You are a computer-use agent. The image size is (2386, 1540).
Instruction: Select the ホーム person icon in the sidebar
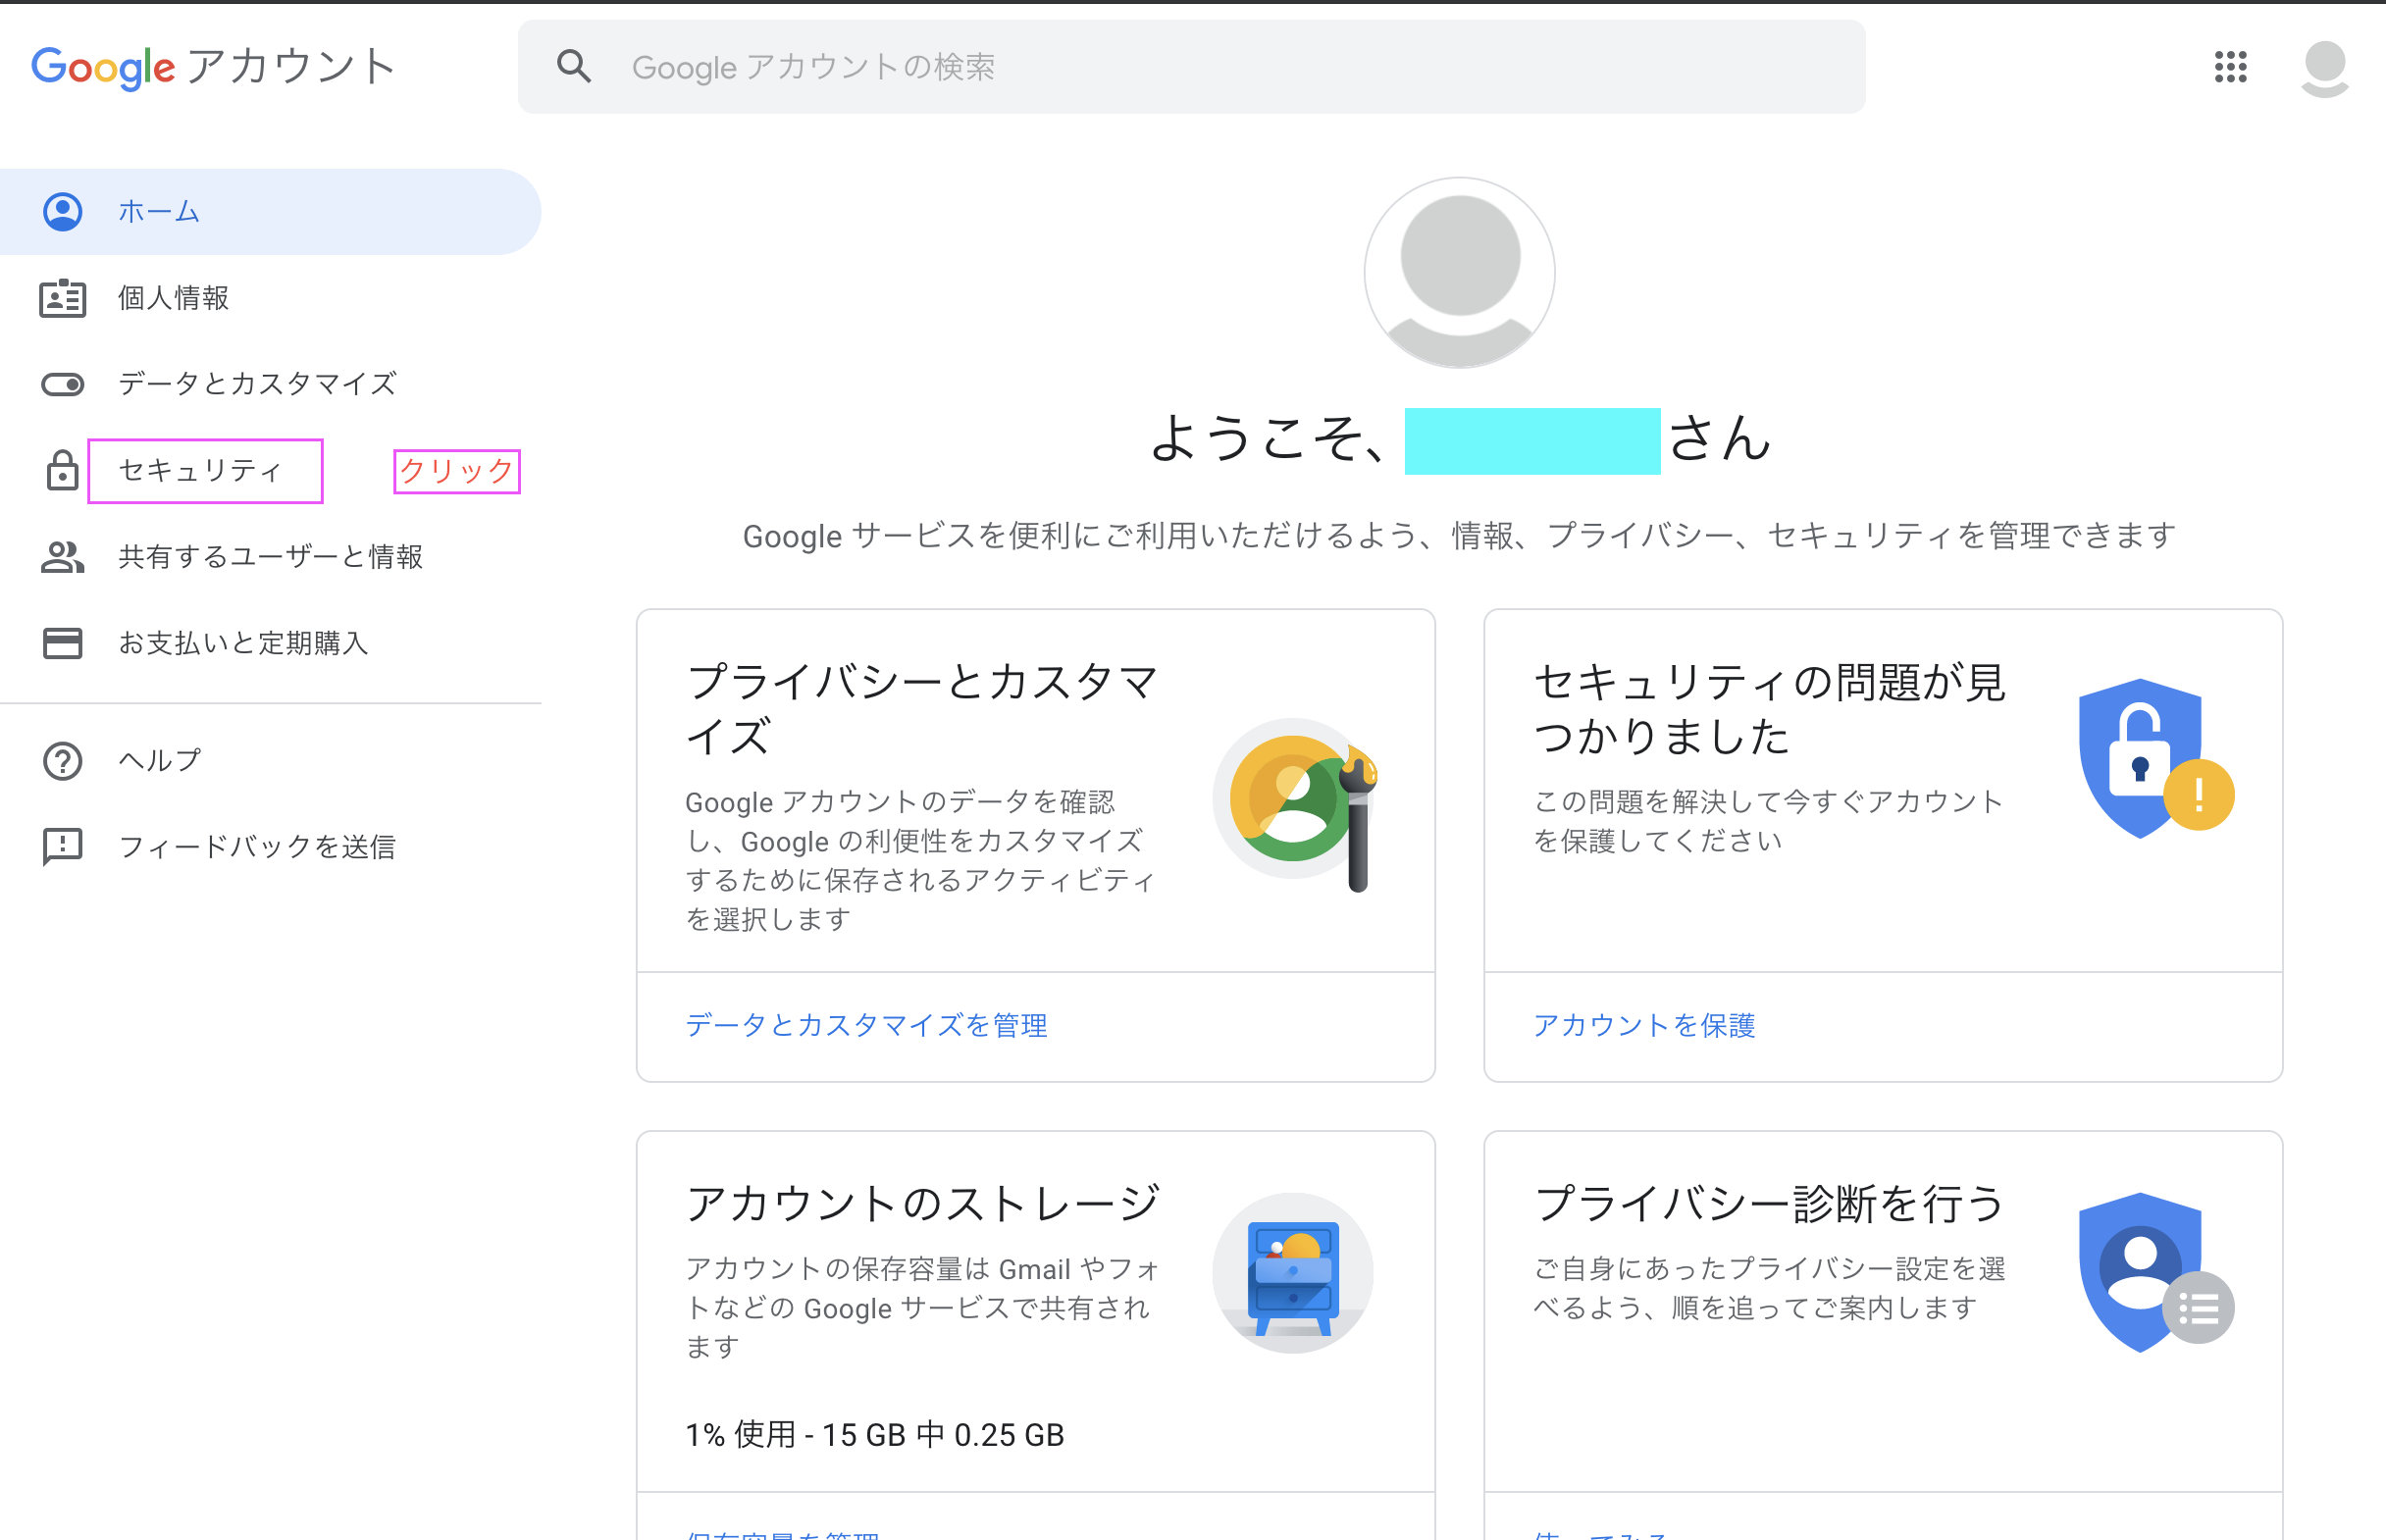[62, 211]
